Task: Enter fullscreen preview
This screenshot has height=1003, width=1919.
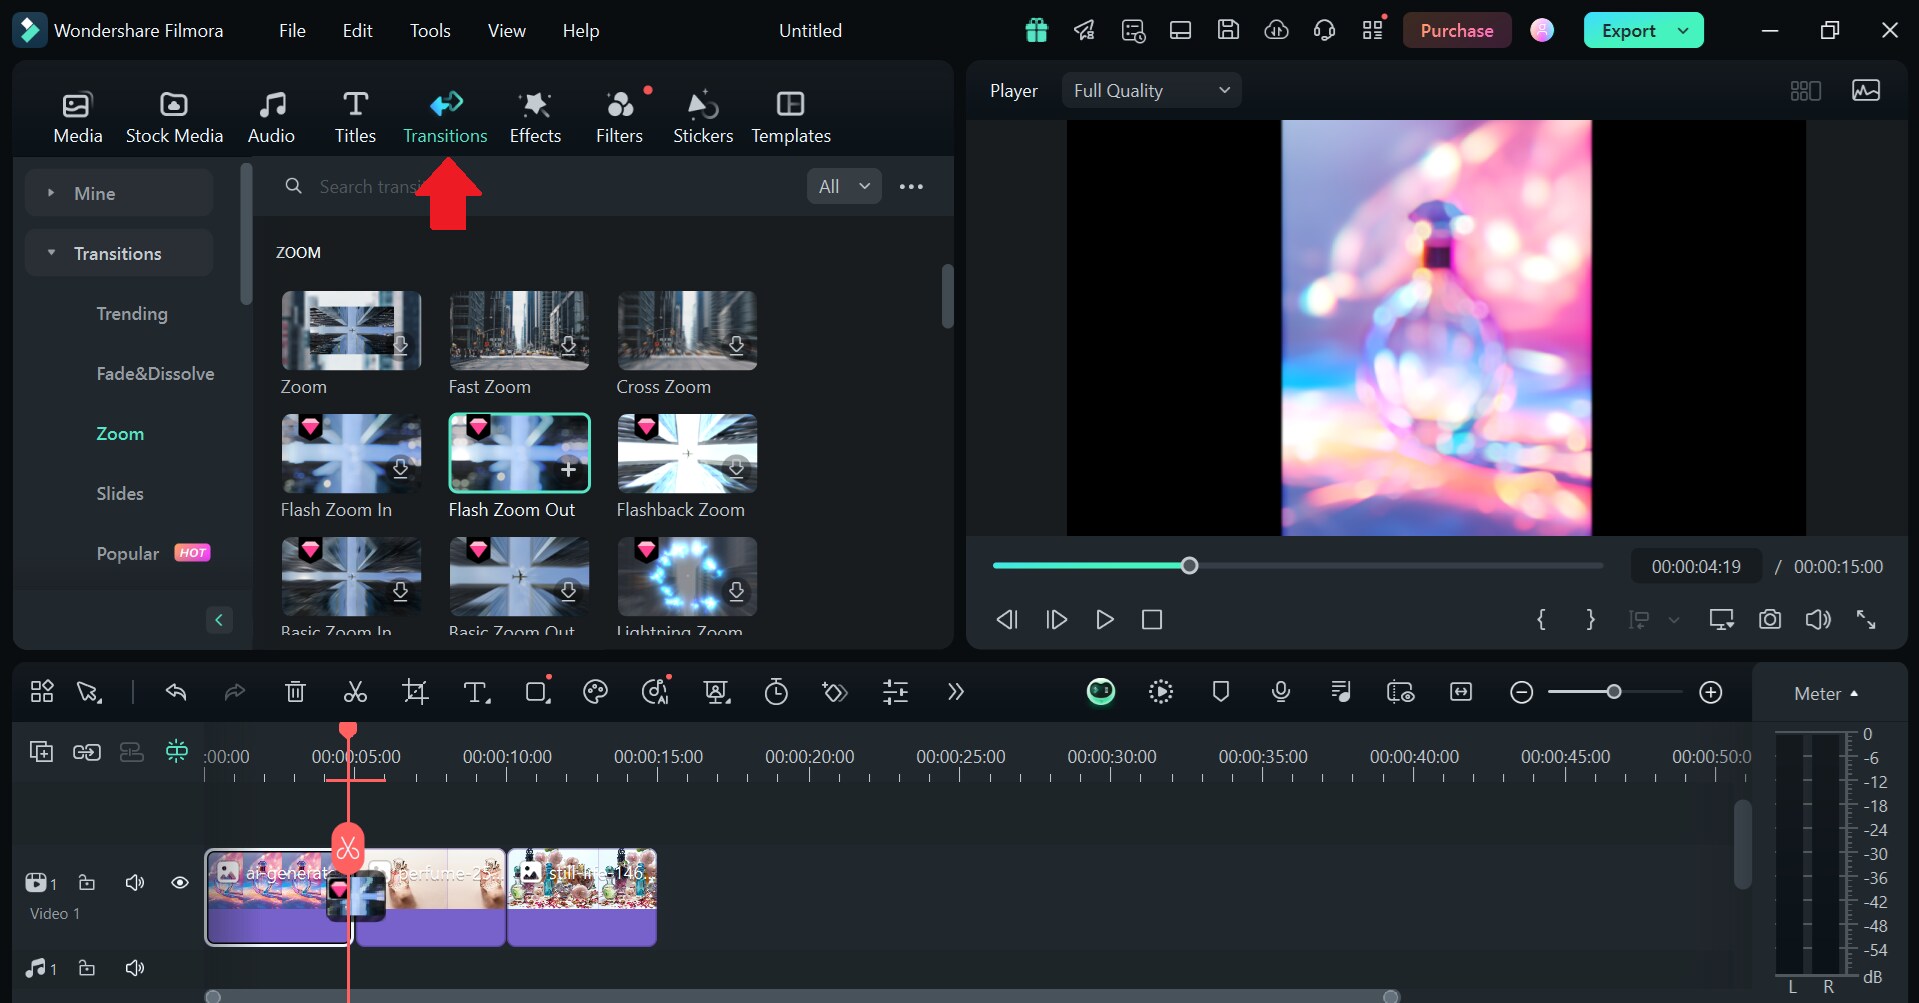Action: click(1866, 620)
